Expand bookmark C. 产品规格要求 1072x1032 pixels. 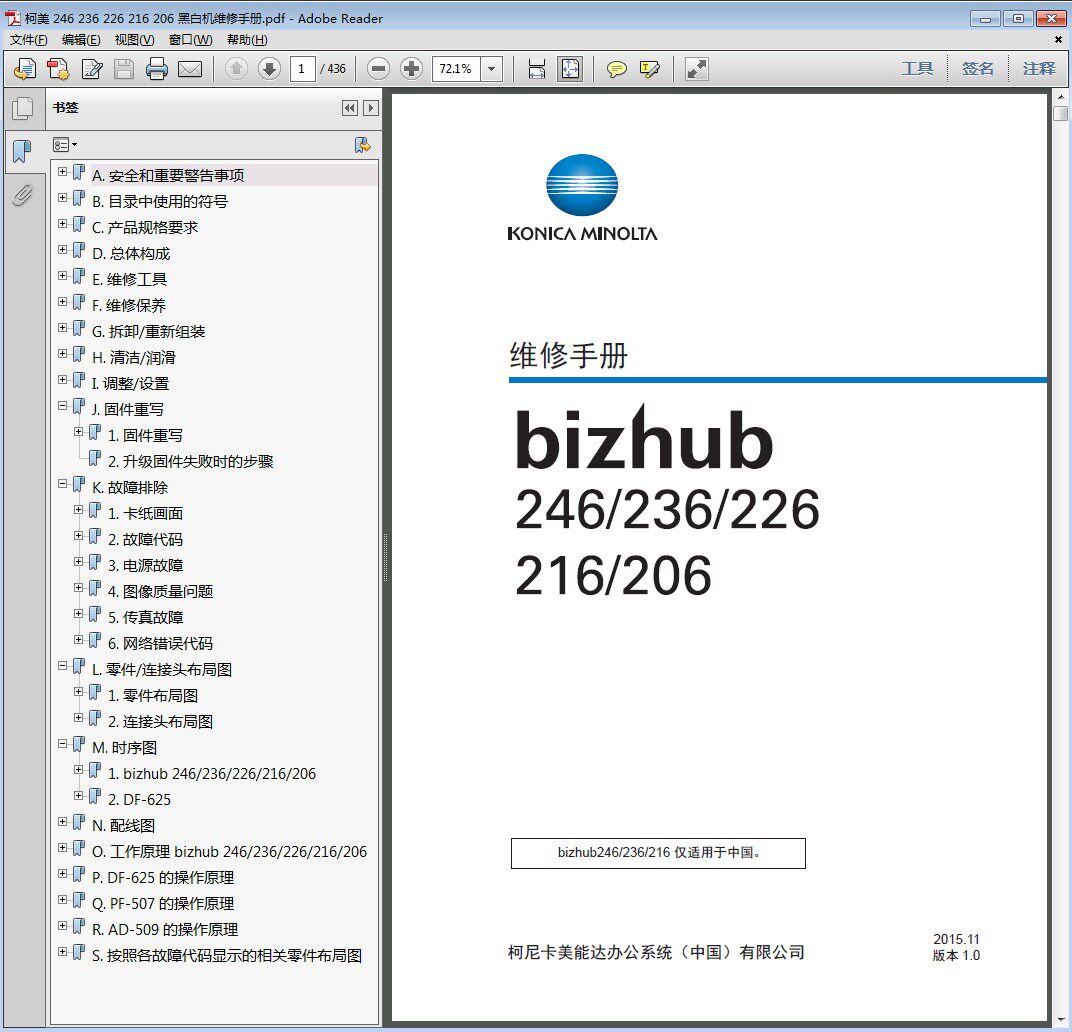tap(62, 224)
